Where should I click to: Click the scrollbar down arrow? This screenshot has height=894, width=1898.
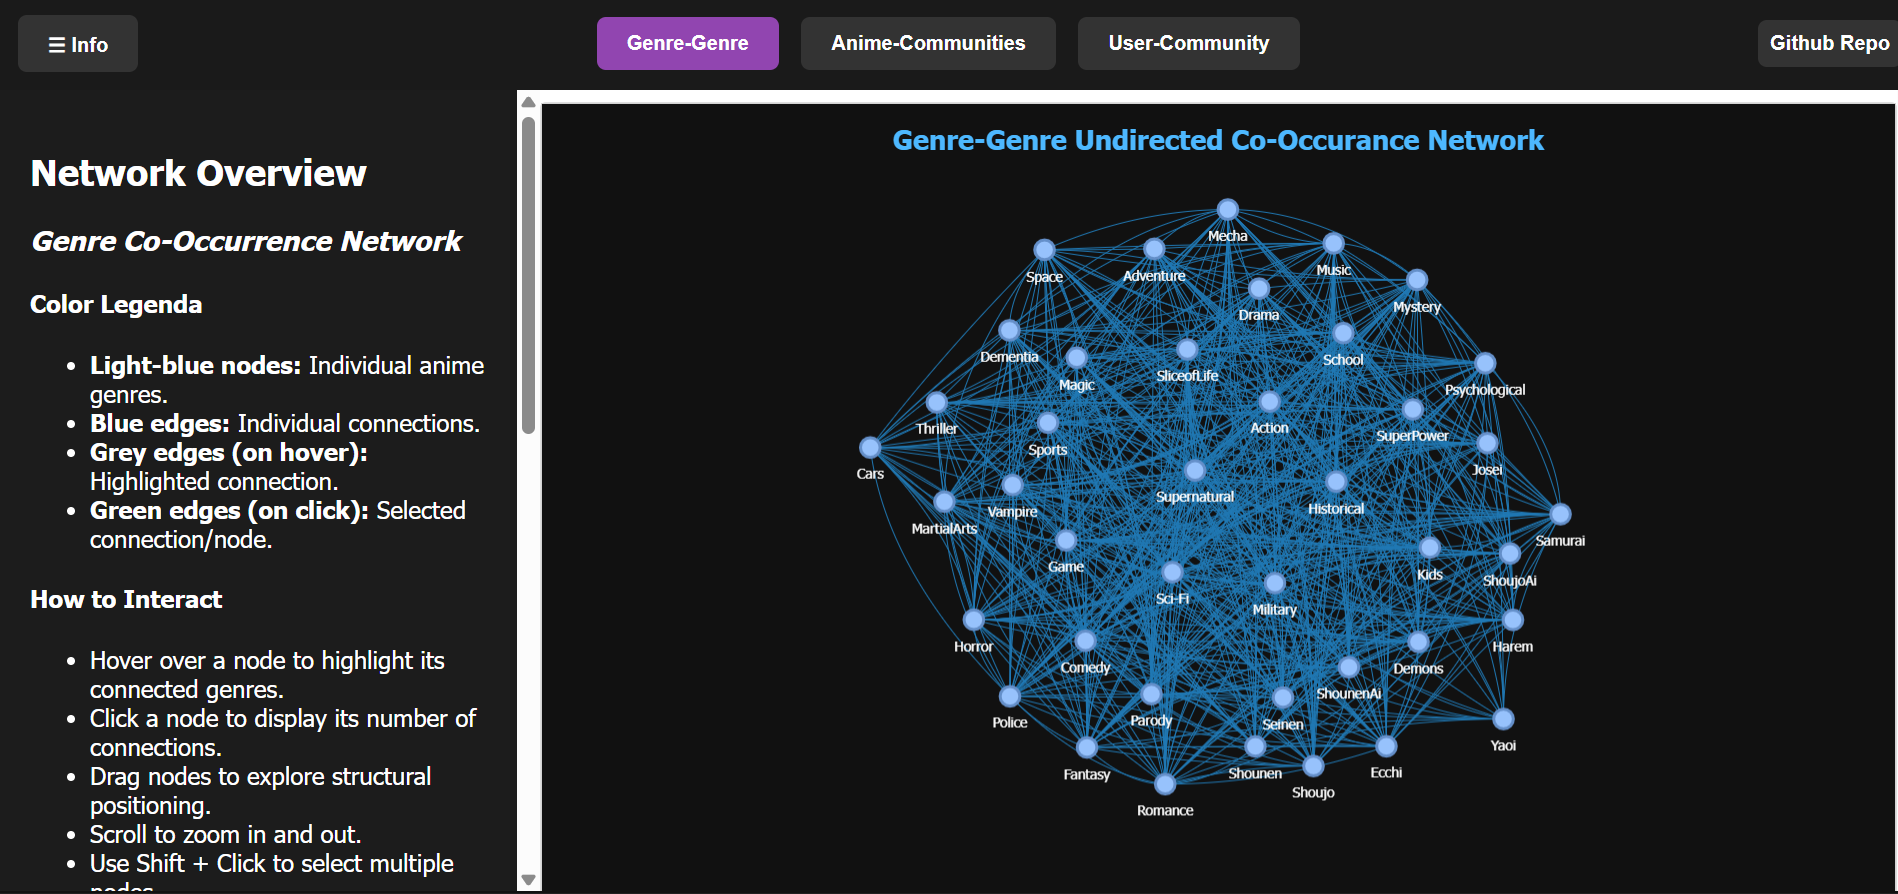[x=529, y=880]
